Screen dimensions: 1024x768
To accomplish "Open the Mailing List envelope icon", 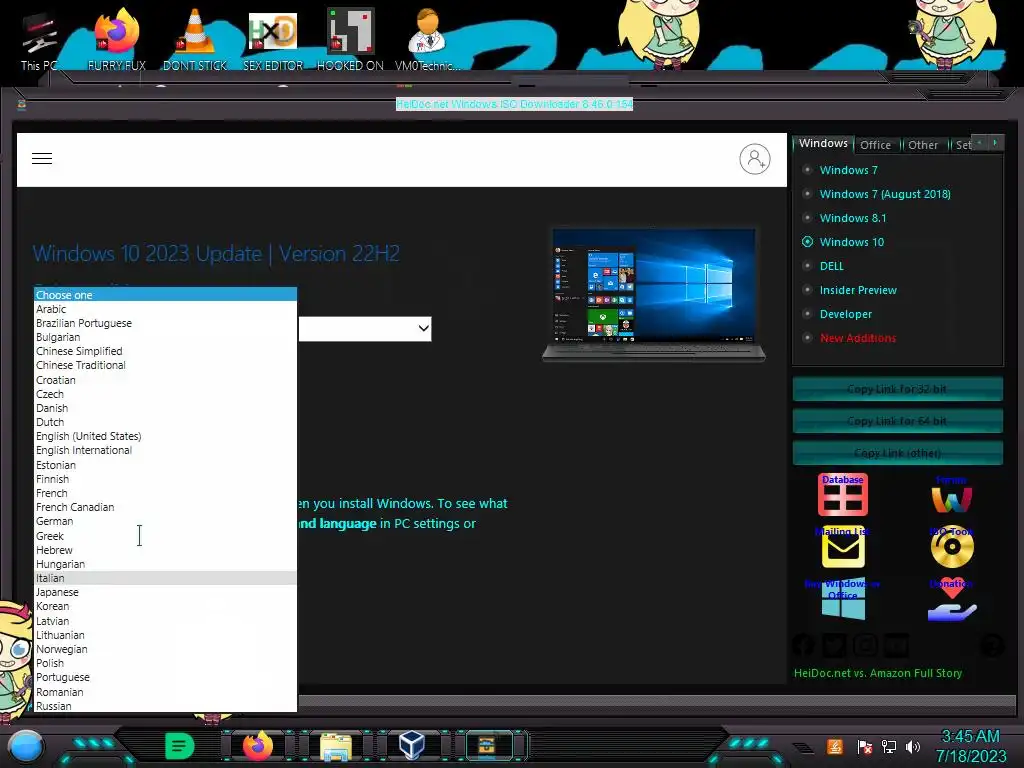I will (843, 547).
